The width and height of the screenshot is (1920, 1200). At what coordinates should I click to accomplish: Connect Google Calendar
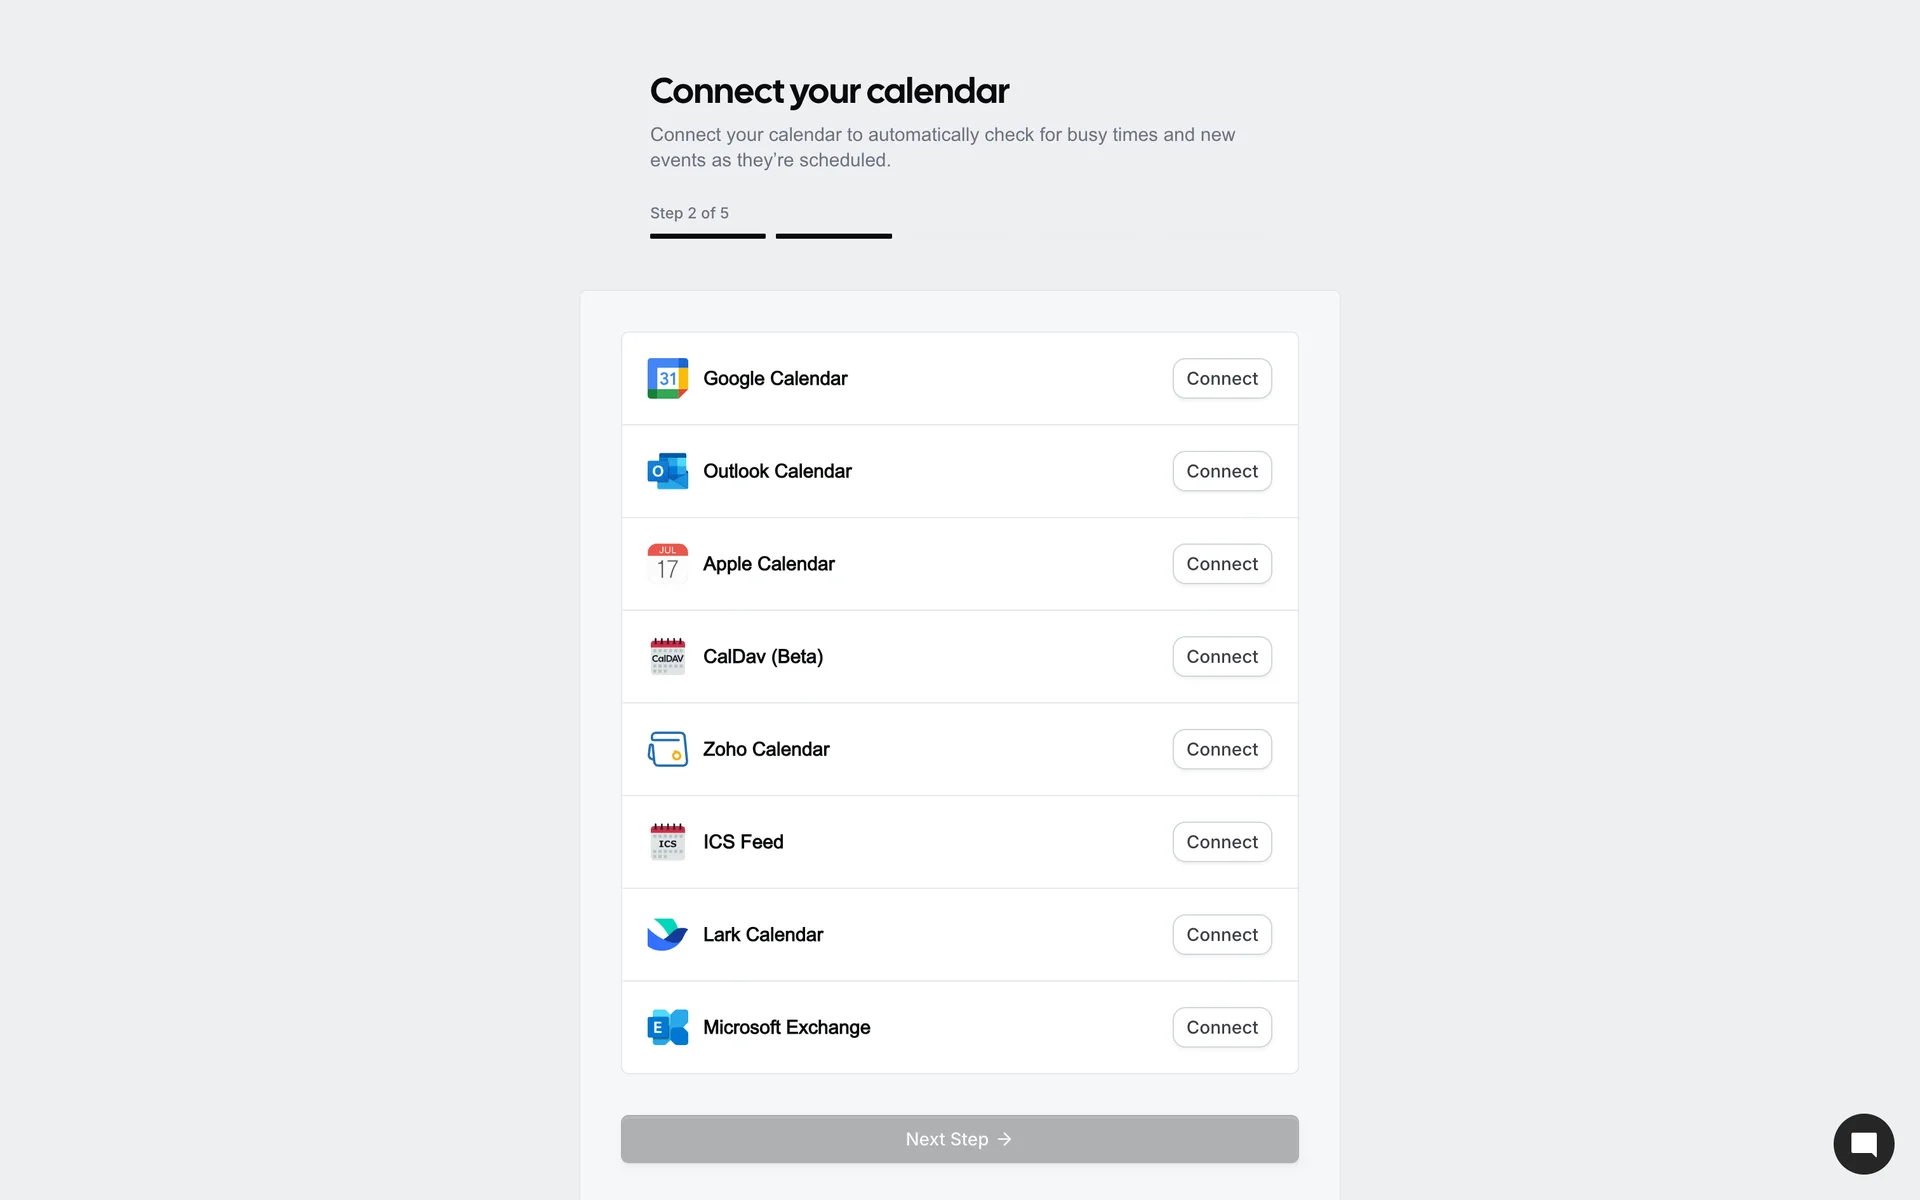(1222, 378)
